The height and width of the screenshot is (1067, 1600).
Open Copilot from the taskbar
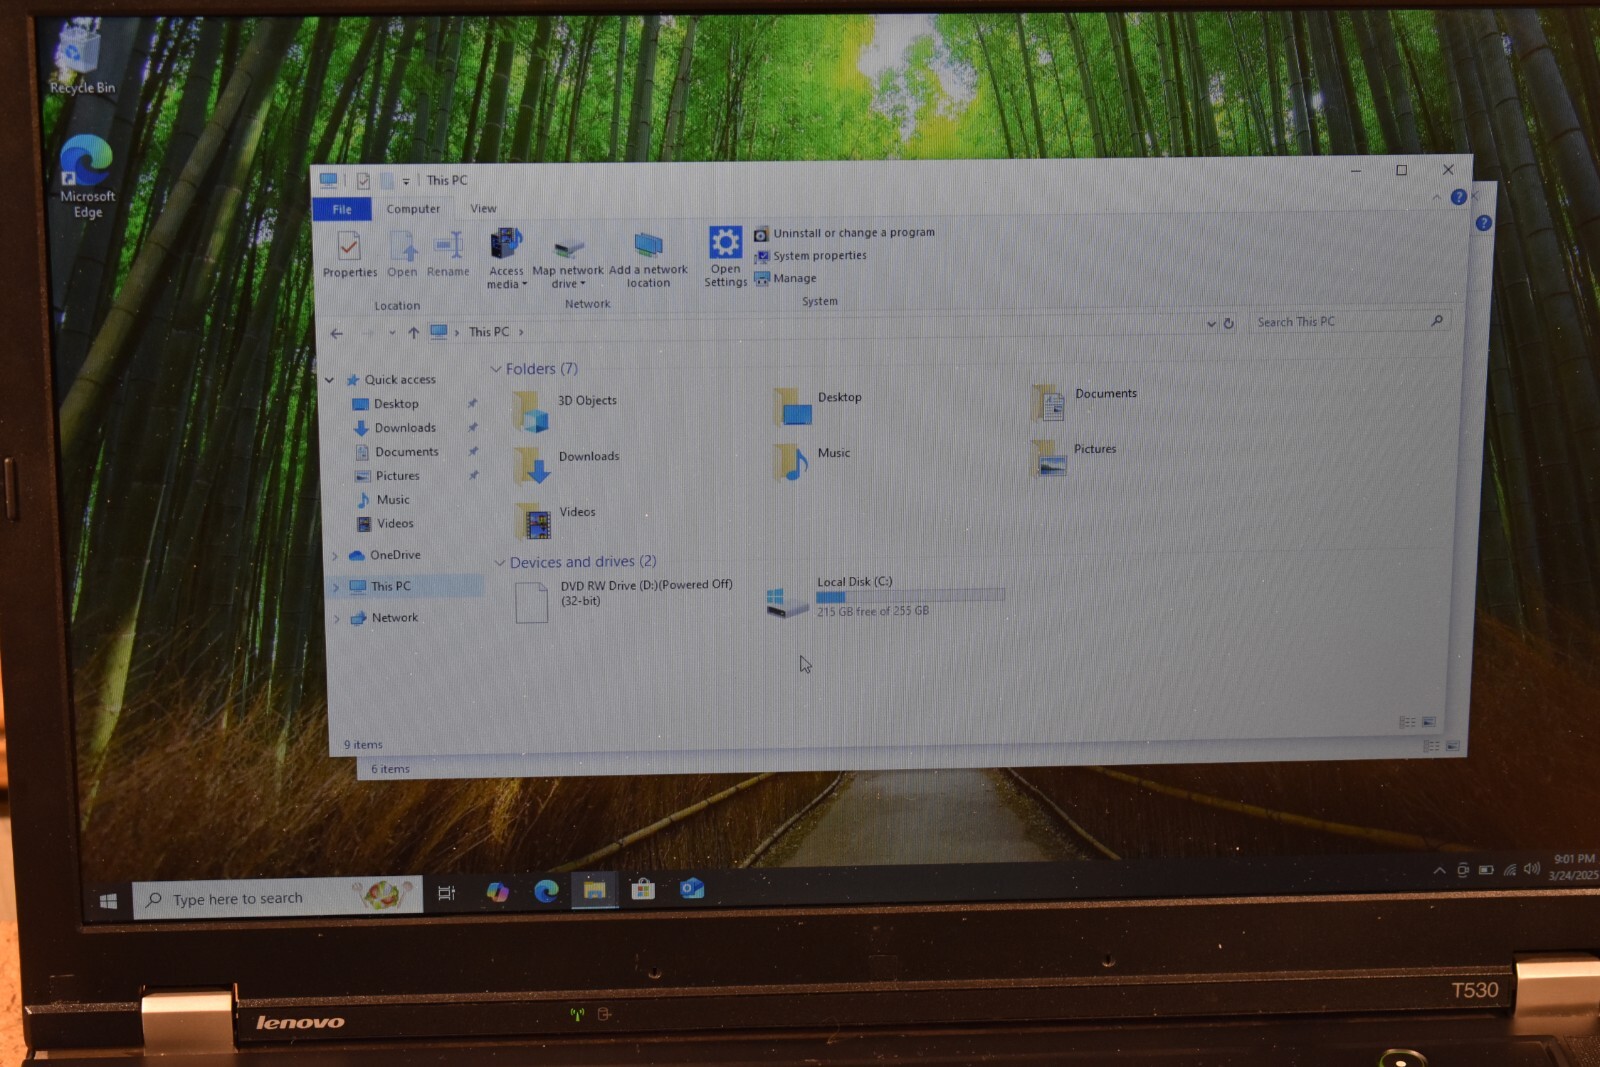pyautogui.click(x=497, y=892)
